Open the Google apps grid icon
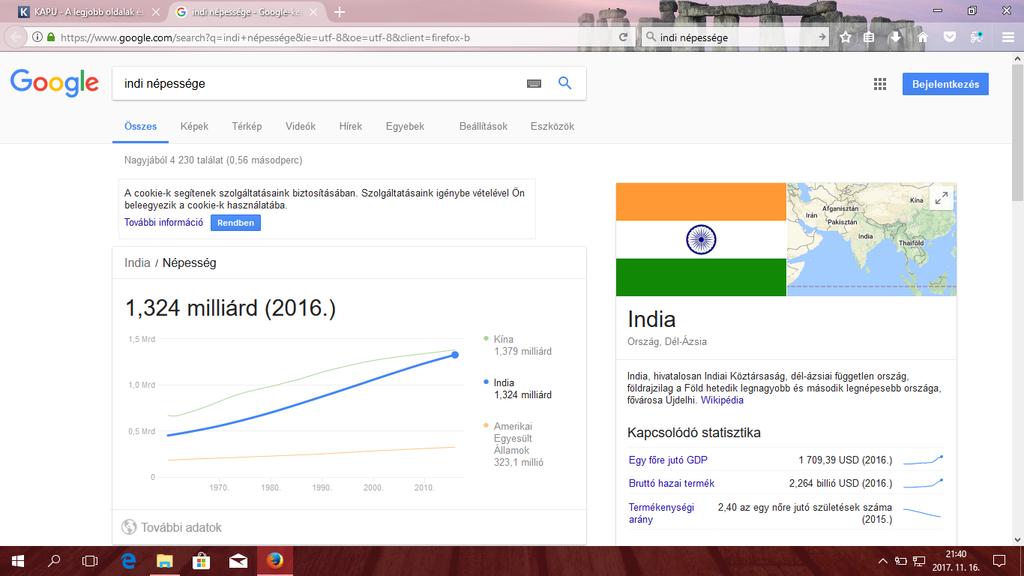The width and height of the screenshot is (1024, 576). pyautogui.click(x=880, y=84)
